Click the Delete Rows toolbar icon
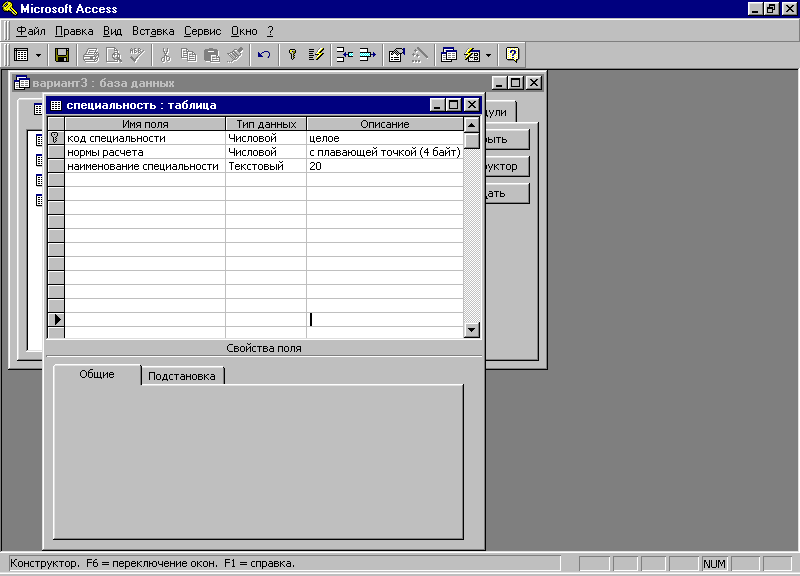Screen dimensions: 800x576 [367, 55]
